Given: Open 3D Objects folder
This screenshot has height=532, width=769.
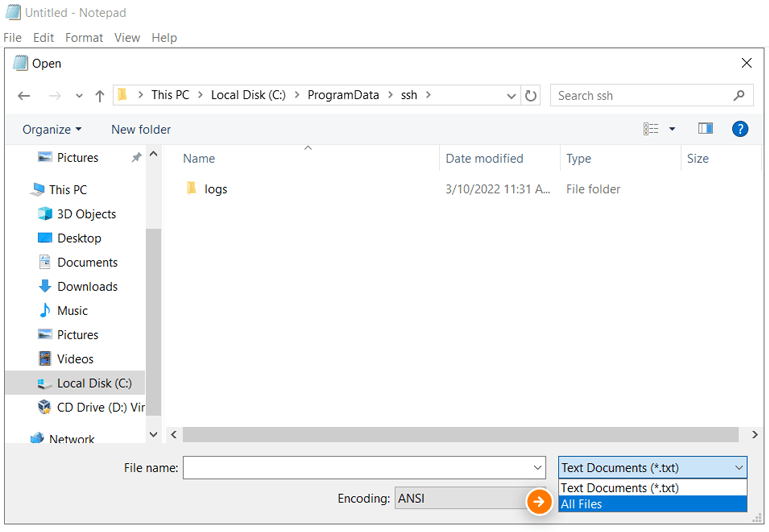Looking at the screenshot, I should pyautogui.click(x=86, y=214).
